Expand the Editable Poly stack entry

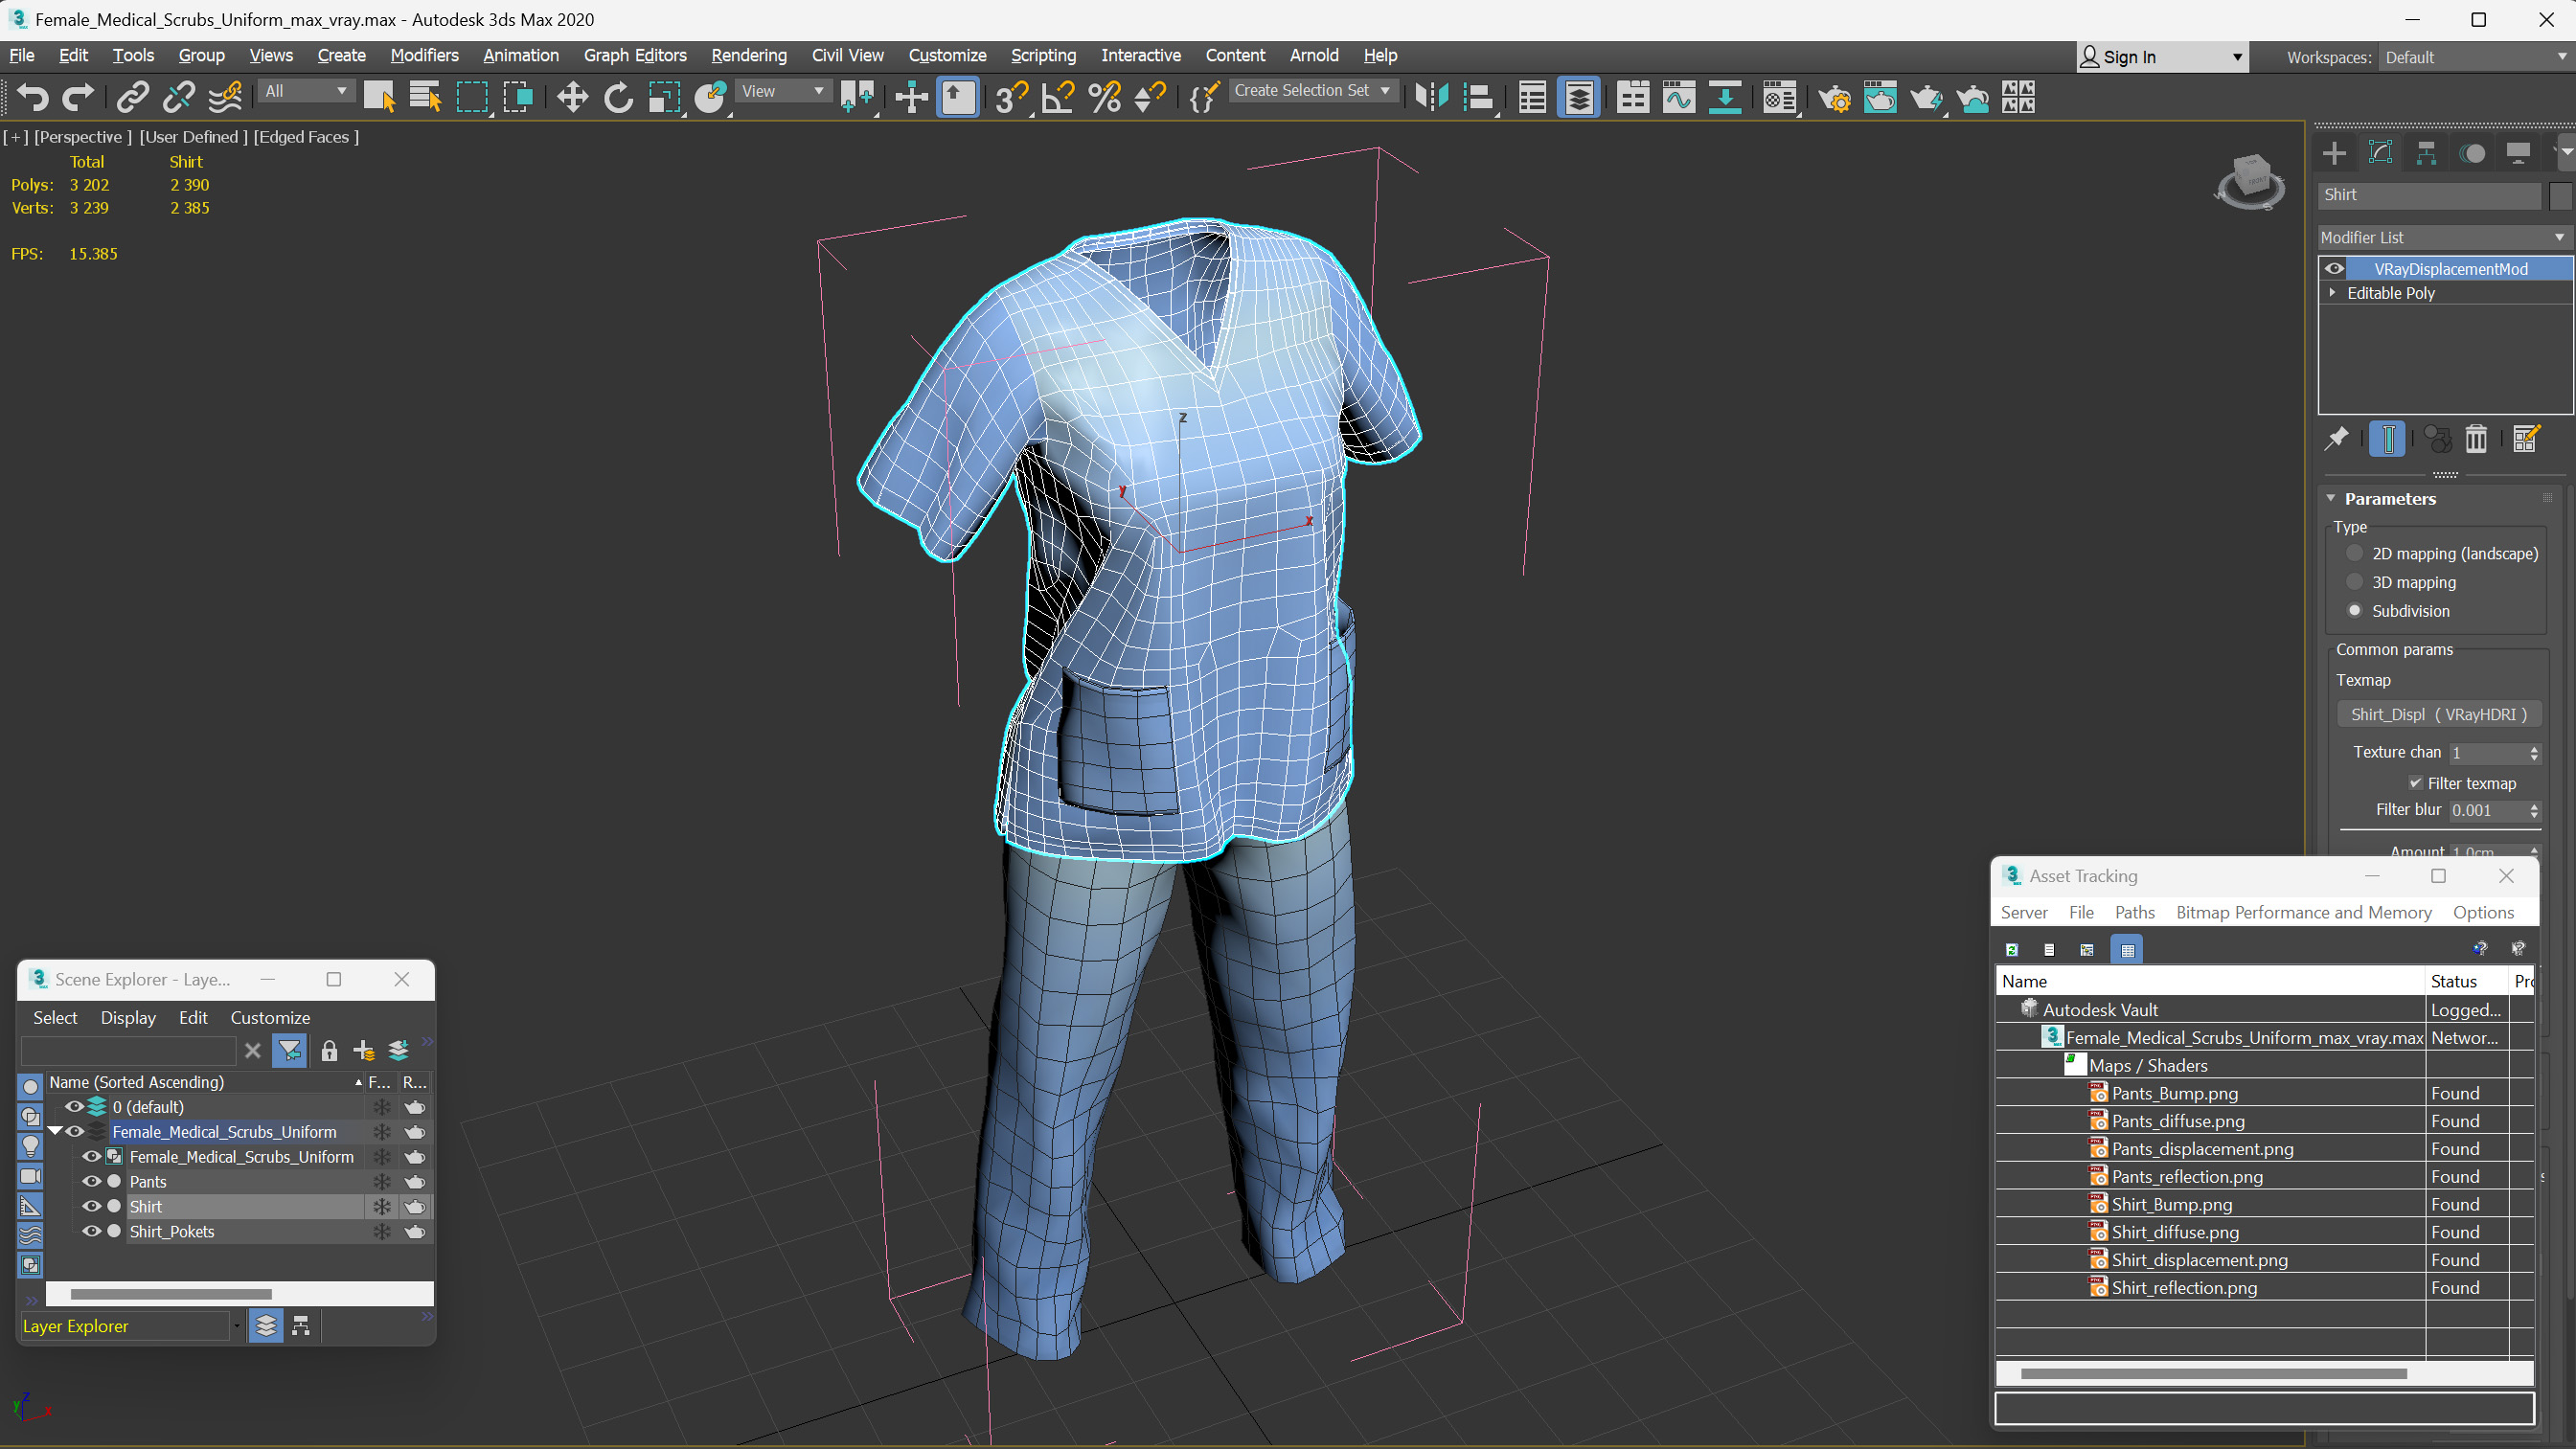coord(2333,293)
